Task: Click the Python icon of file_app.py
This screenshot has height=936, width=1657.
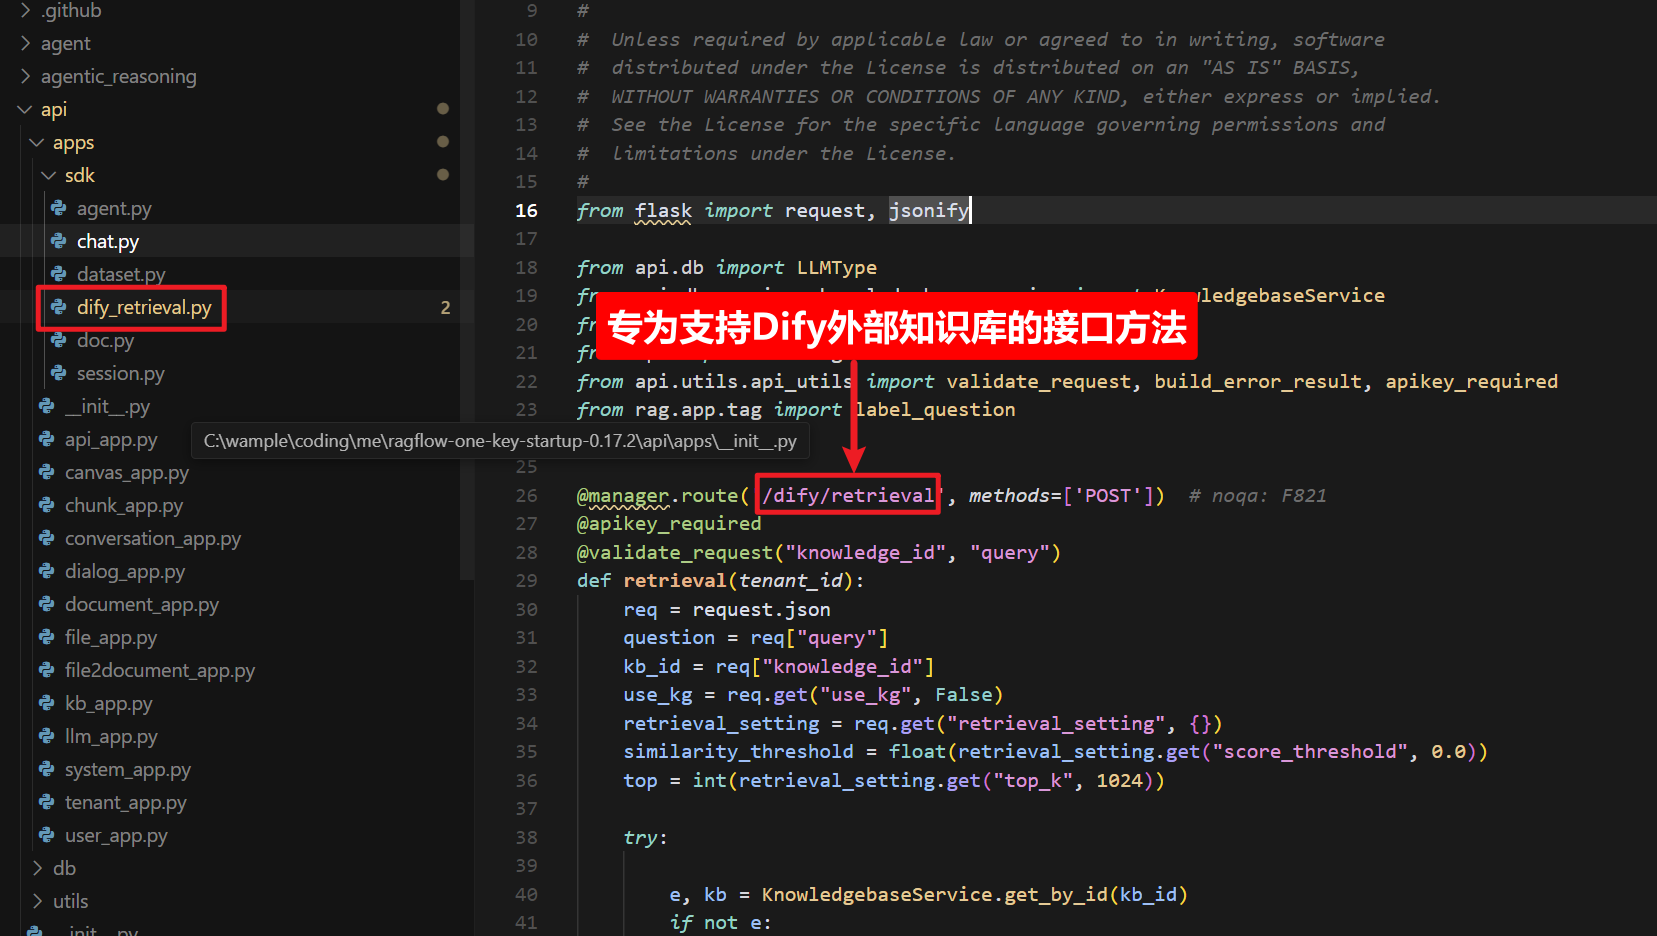Action: (47, 637)
